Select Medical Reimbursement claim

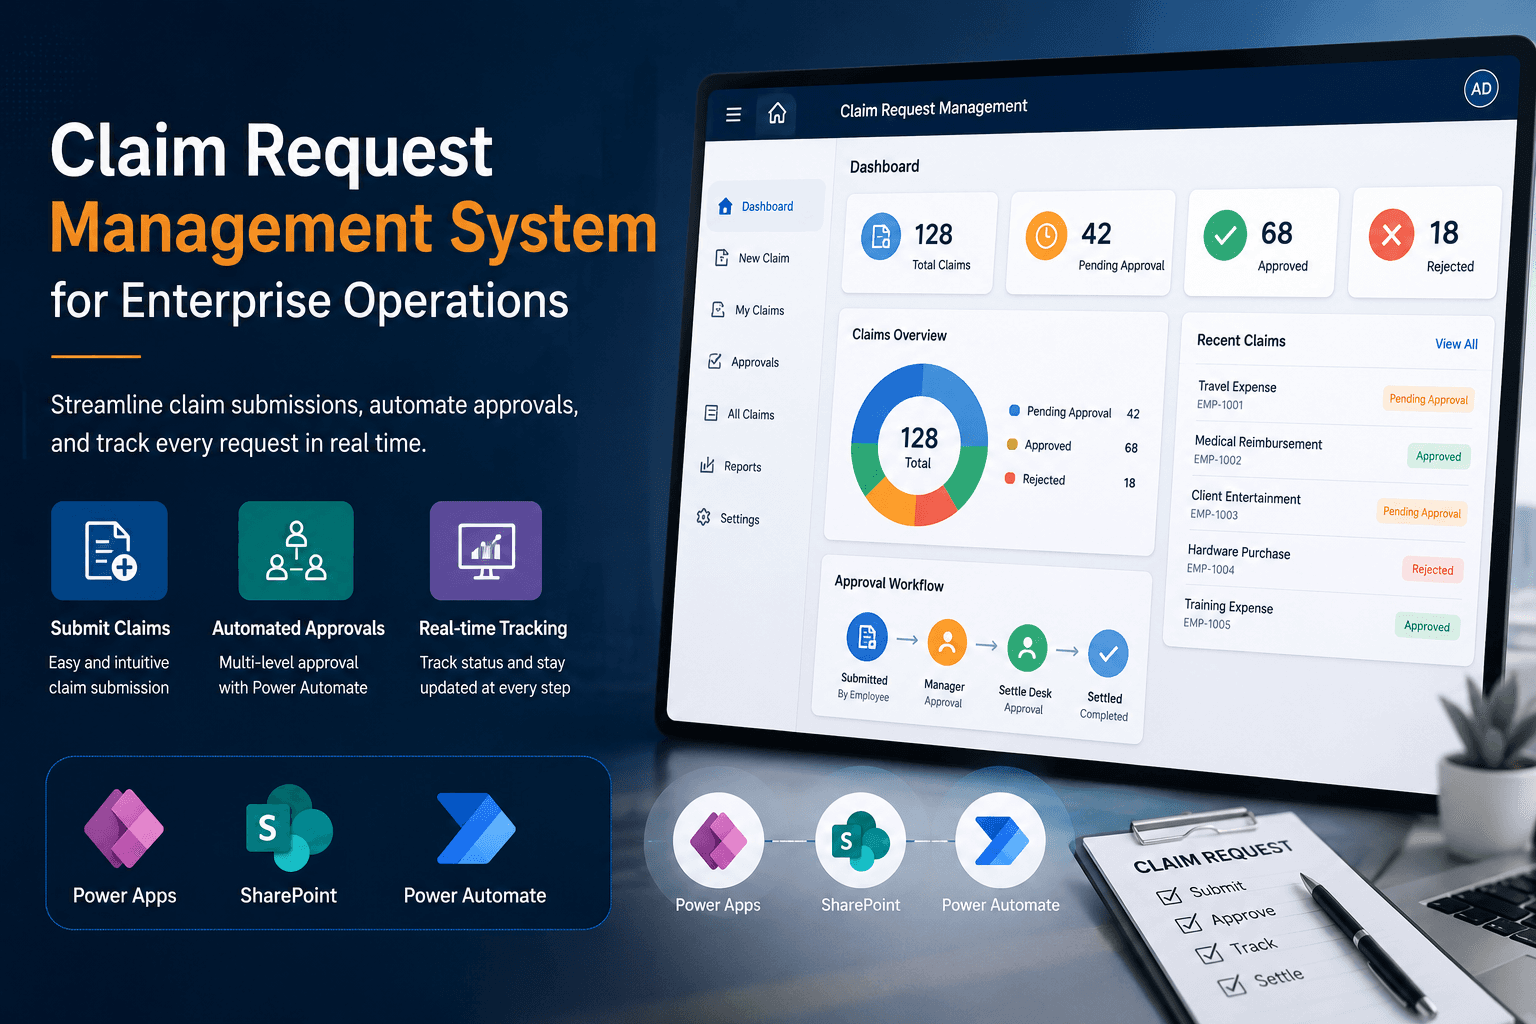pyautogui.click(x=1331, y=451)
